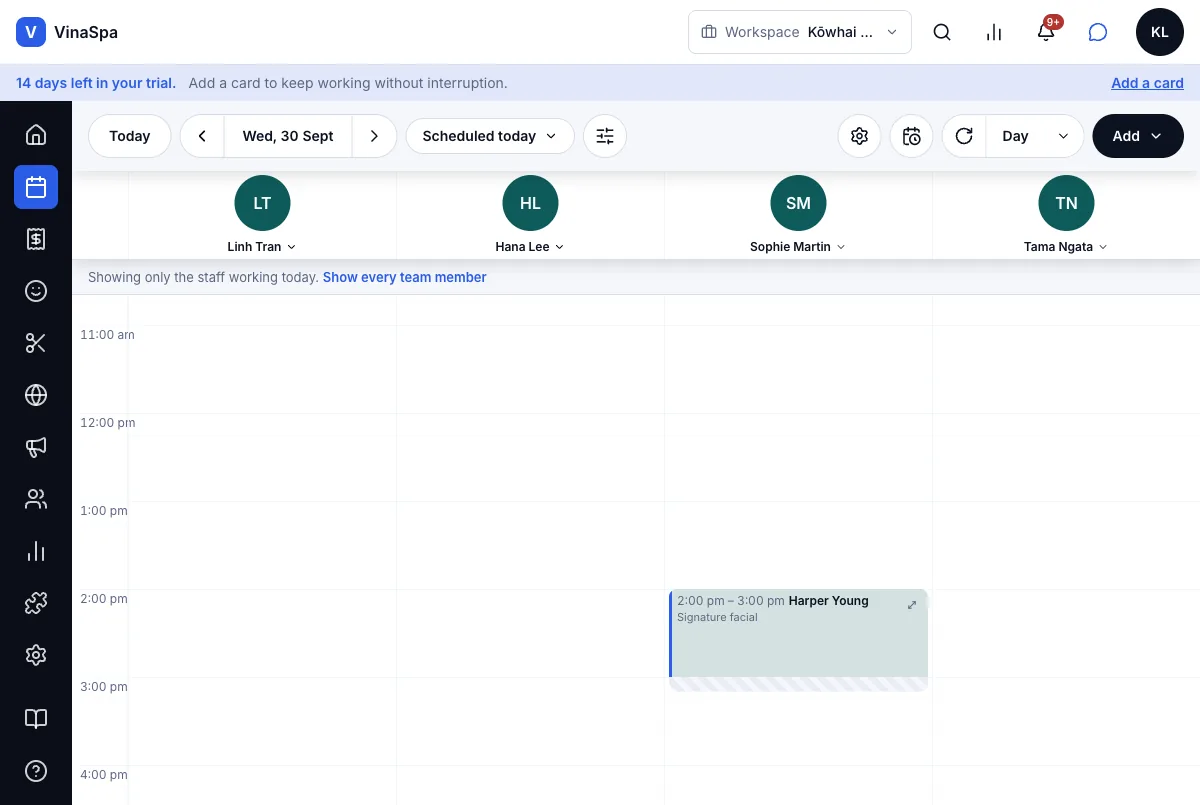Open the Online booking globe icon

(36, 395)
